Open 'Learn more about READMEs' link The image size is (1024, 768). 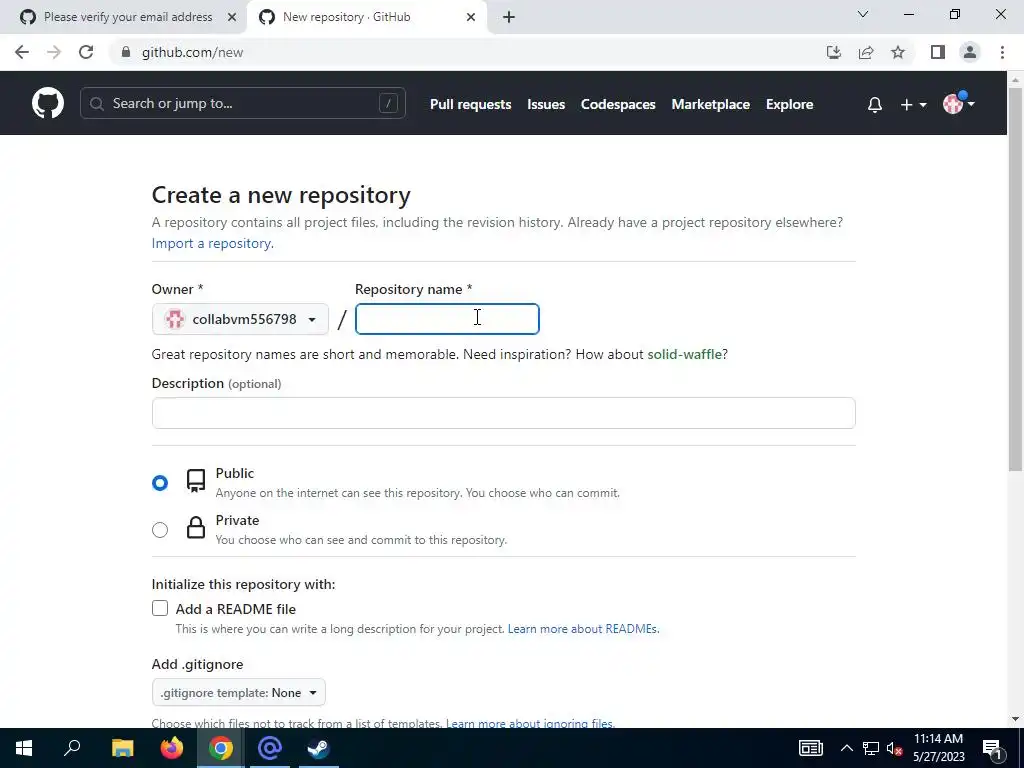point(583,629)
